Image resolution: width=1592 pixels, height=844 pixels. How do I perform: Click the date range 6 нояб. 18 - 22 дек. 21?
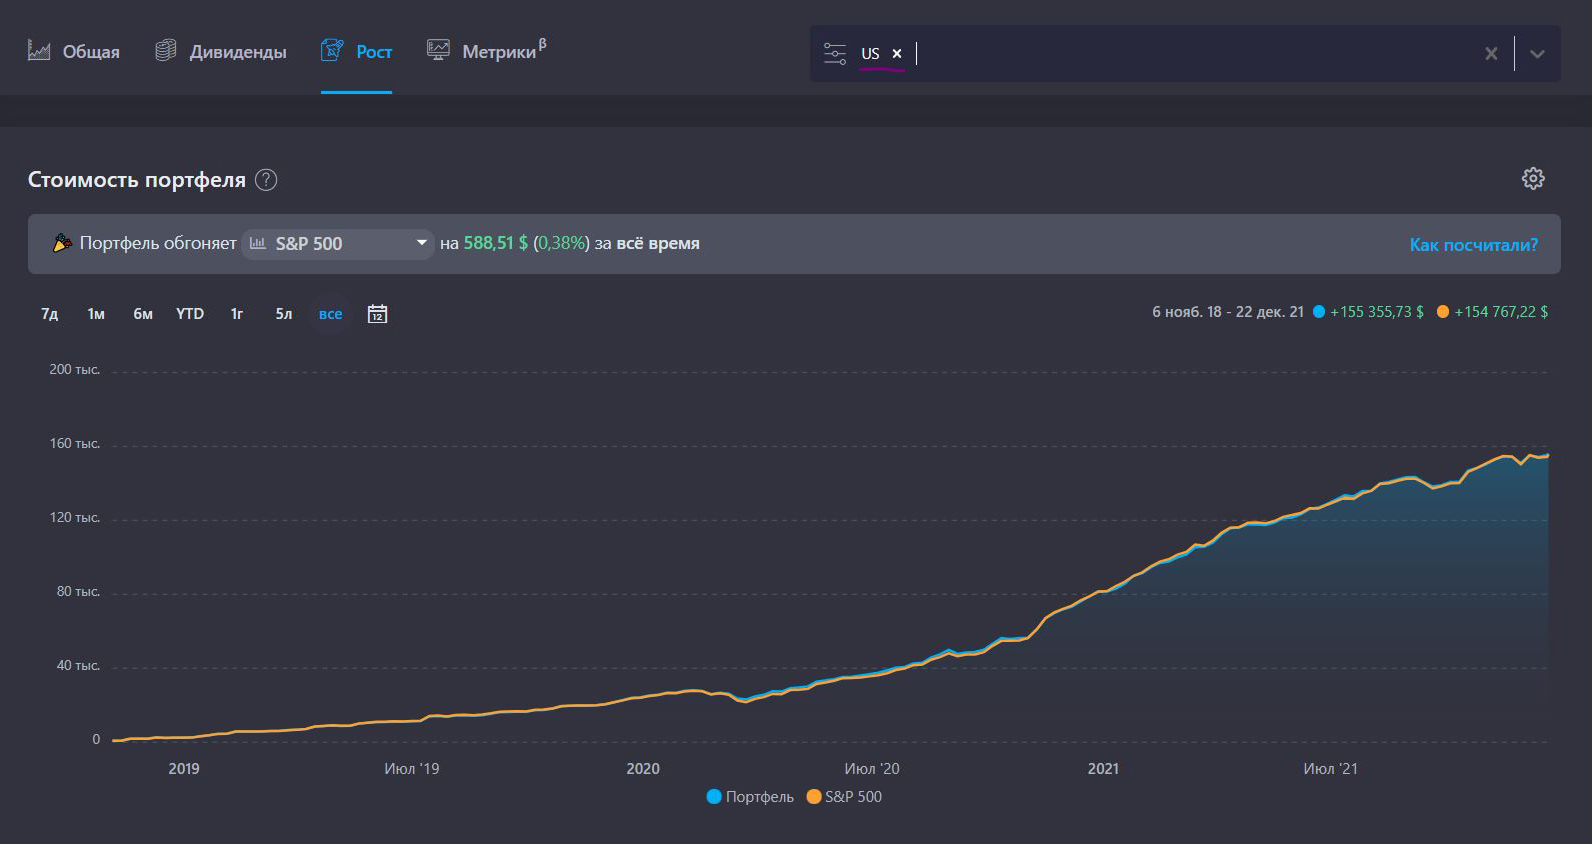[x=1227, y=312]
